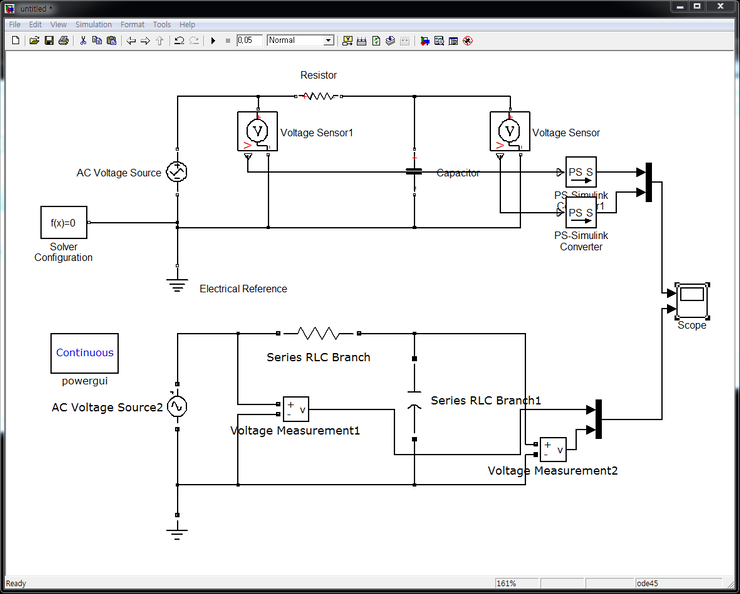The image size is (740, 594).
Task: Select the AC Voltage Source2 block symbol
Action: pos(177,407)
